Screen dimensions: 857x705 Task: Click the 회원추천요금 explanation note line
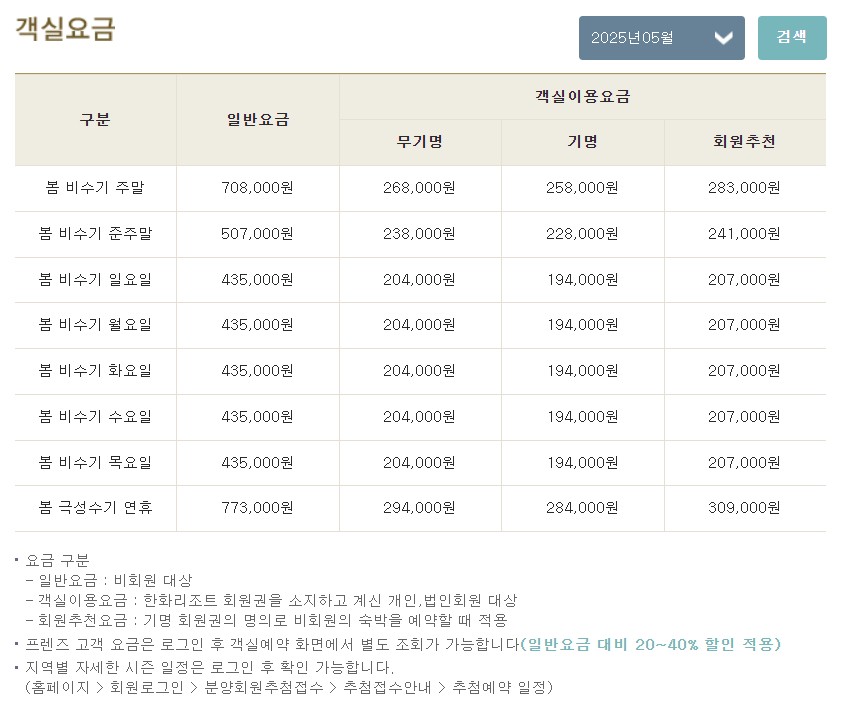coord(267,620)
